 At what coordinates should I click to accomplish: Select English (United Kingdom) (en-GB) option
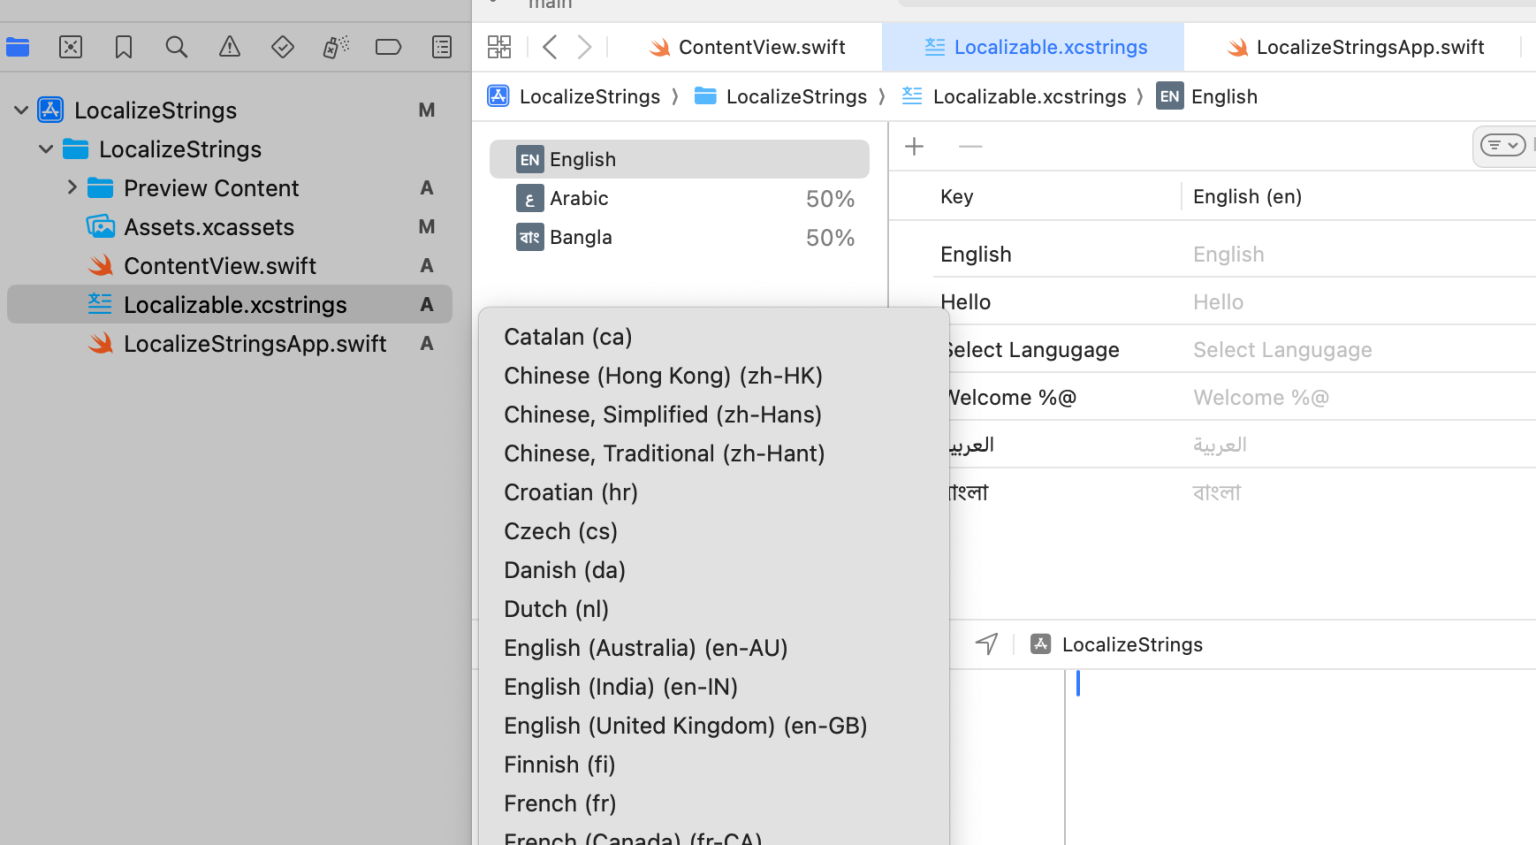685,726
